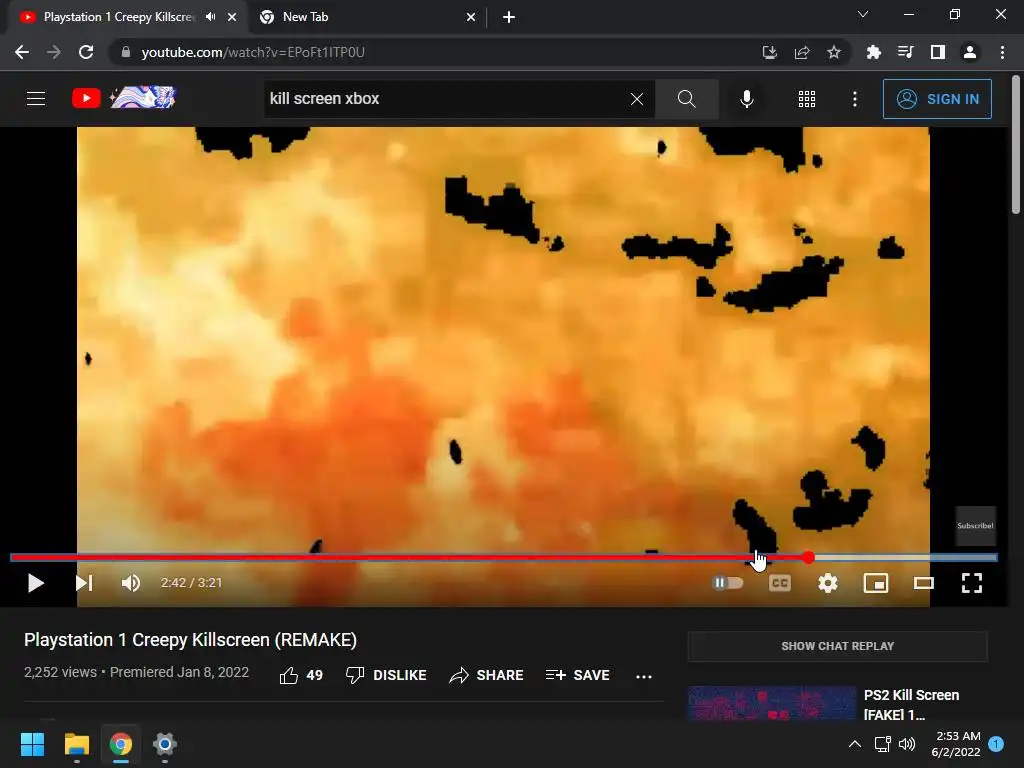This screenshot has height=768, width=1024.
Task: Reload the page
Action: point(86,52)
